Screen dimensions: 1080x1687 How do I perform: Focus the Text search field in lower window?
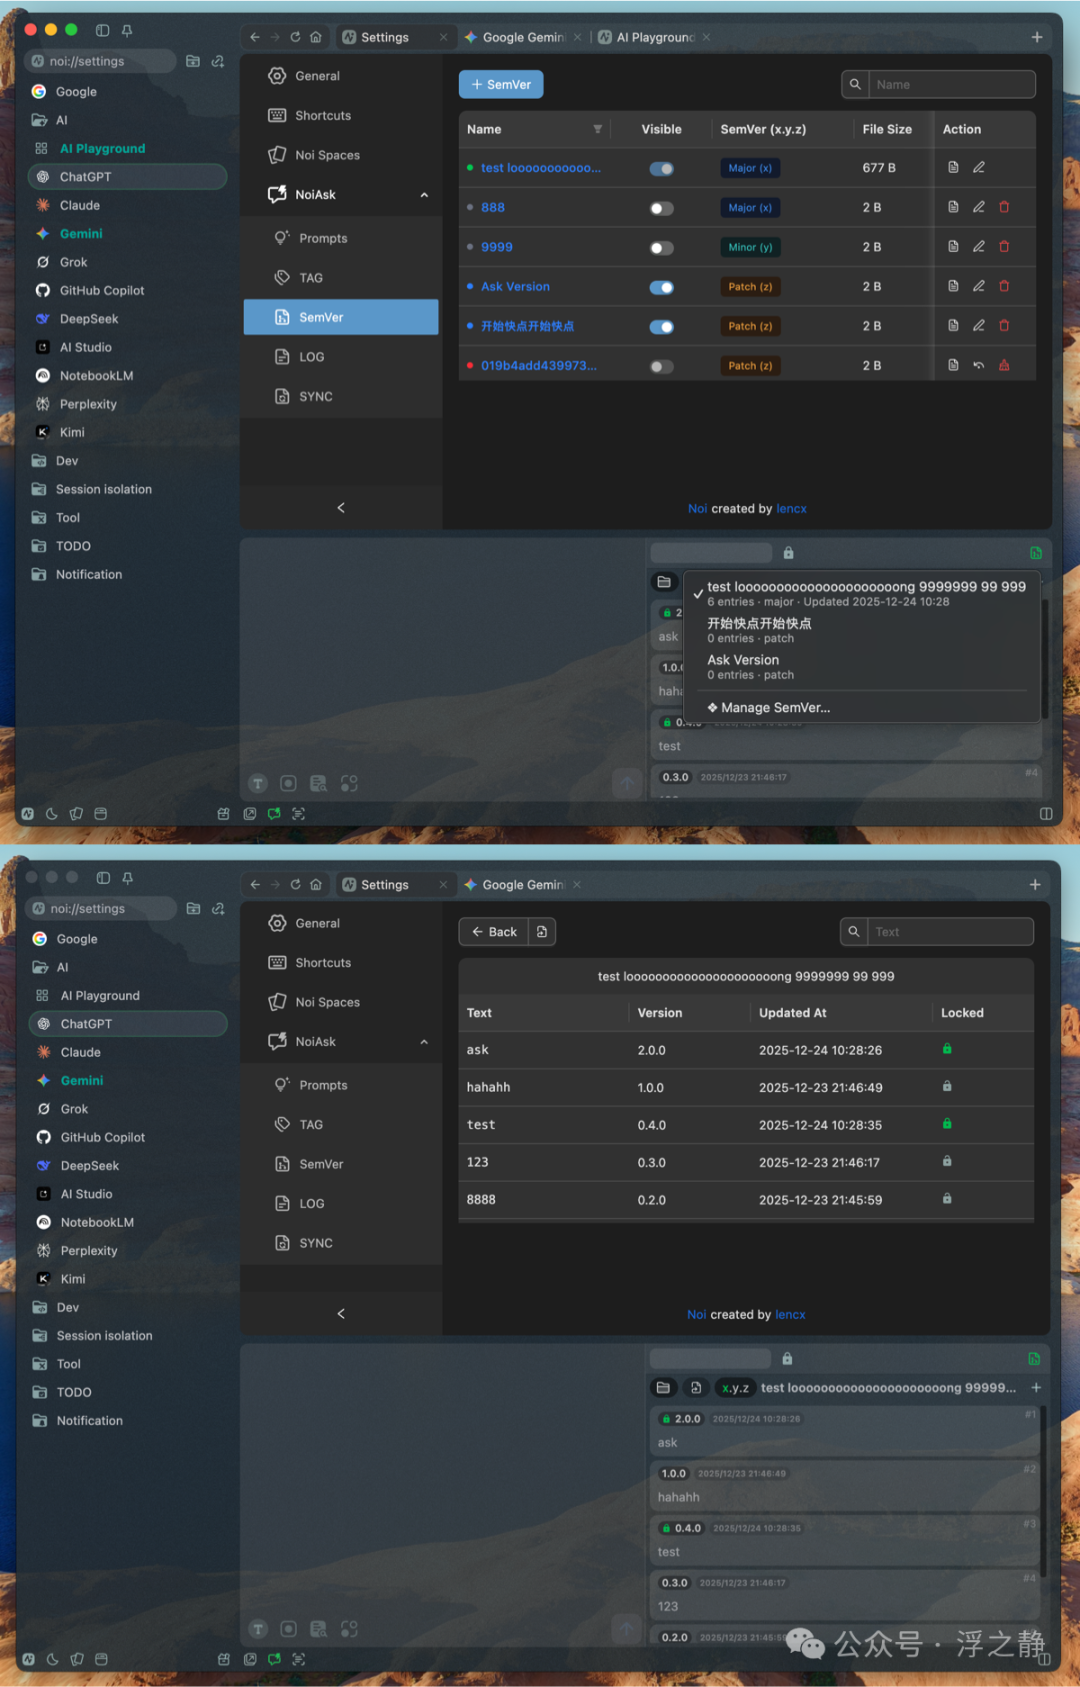(x=950, y=931)
